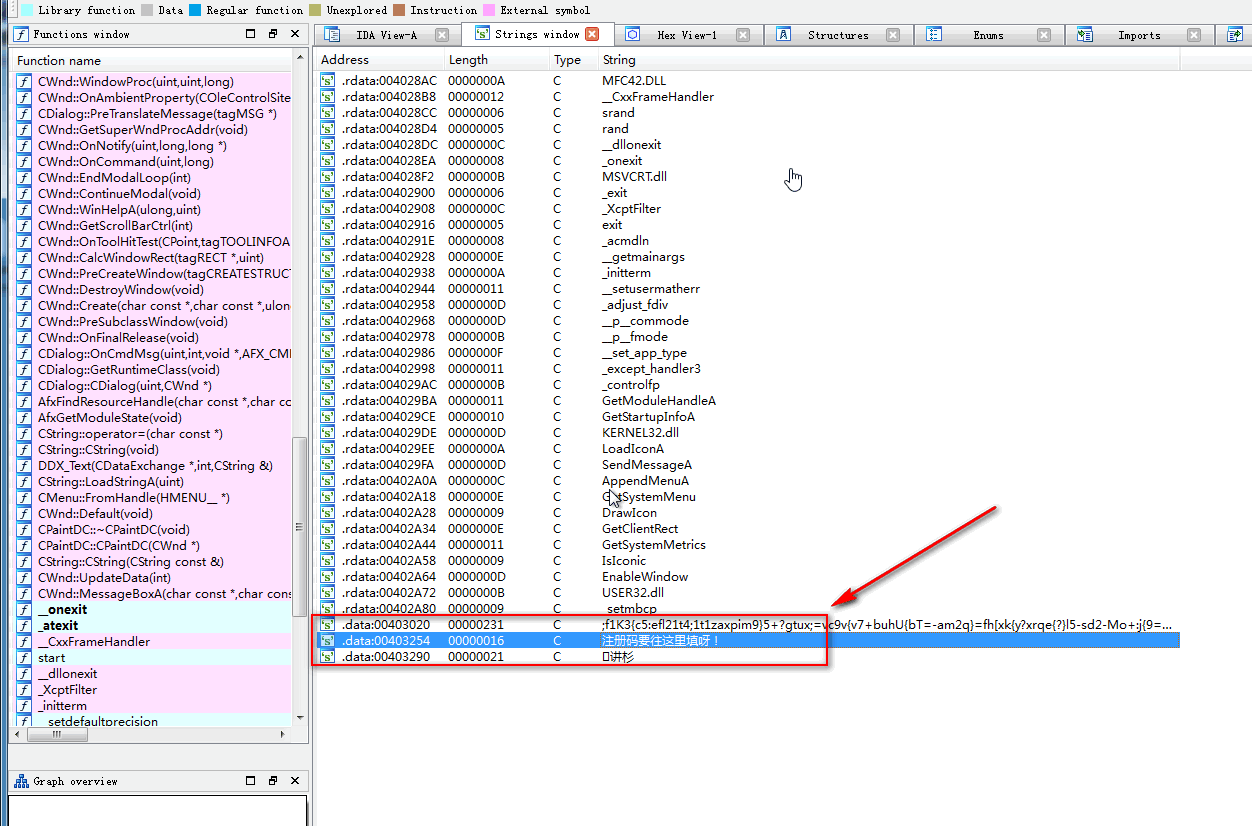The width and height of the screenshot is (1252, 826).
Task: Select CWnd::EndModalLoop(int) function
Action: tap(151, 178)
